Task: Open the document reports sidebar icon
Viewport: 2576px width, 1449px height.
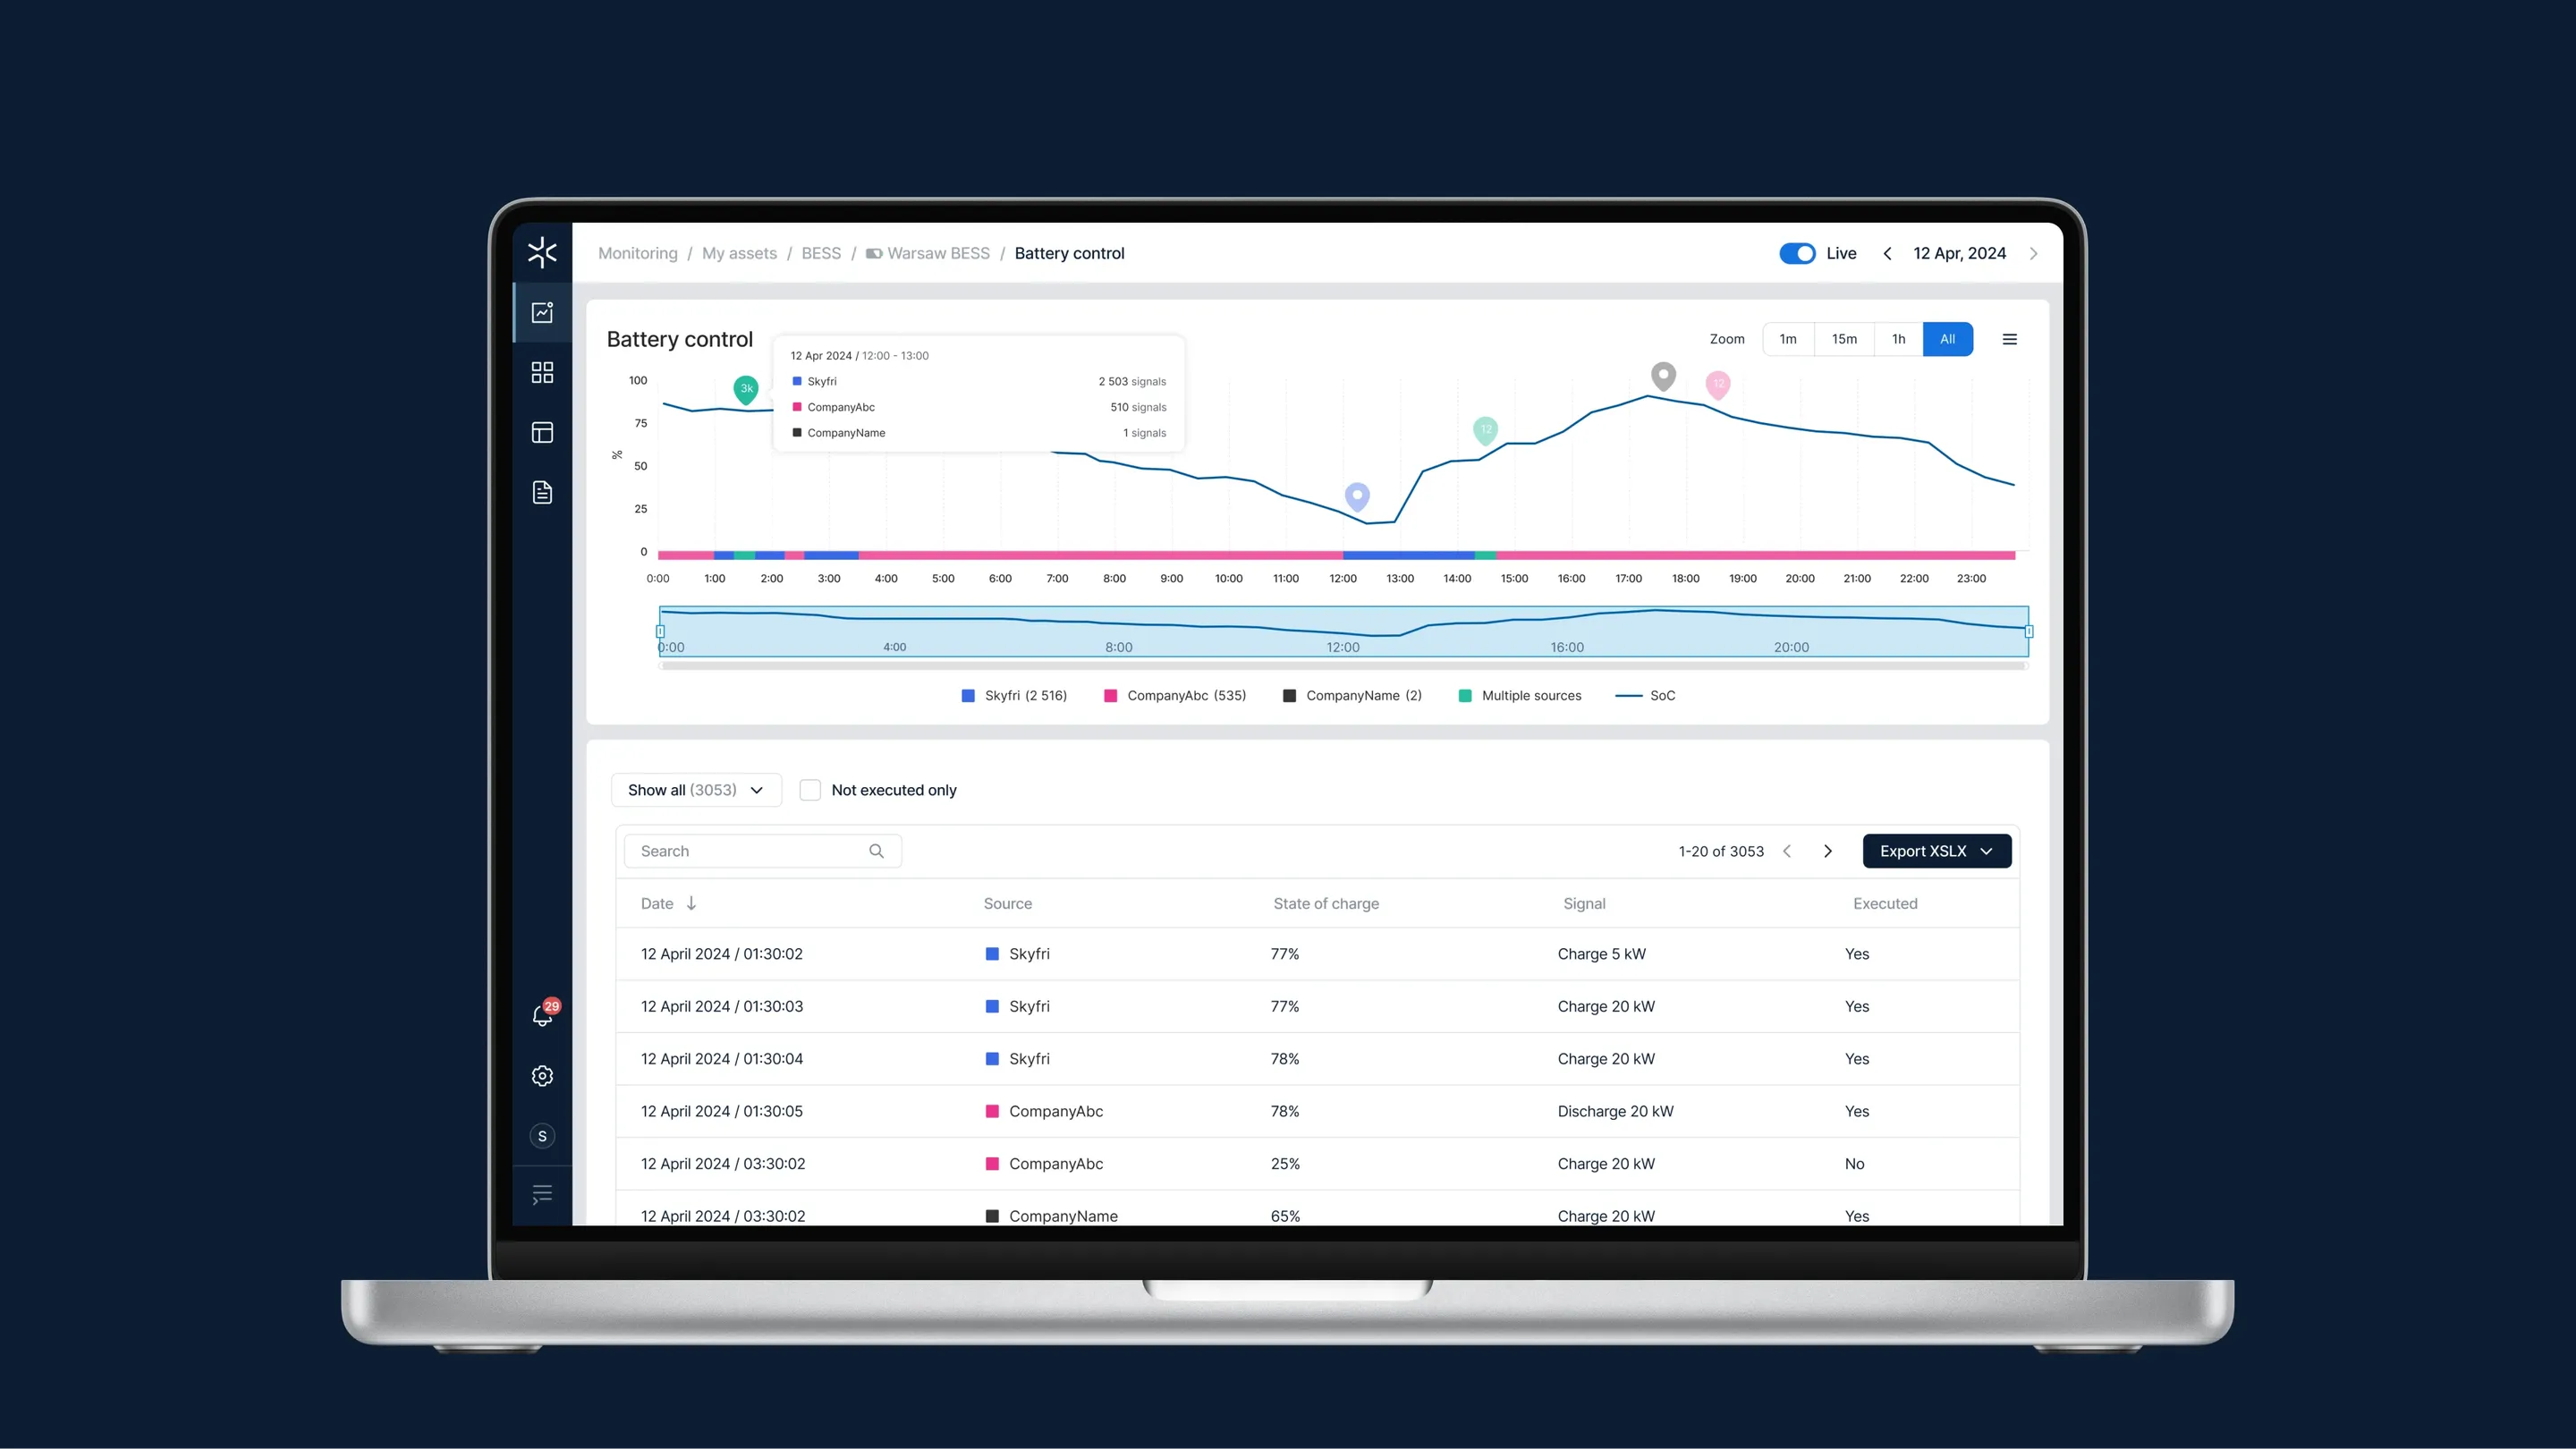Action: [542, 492]
